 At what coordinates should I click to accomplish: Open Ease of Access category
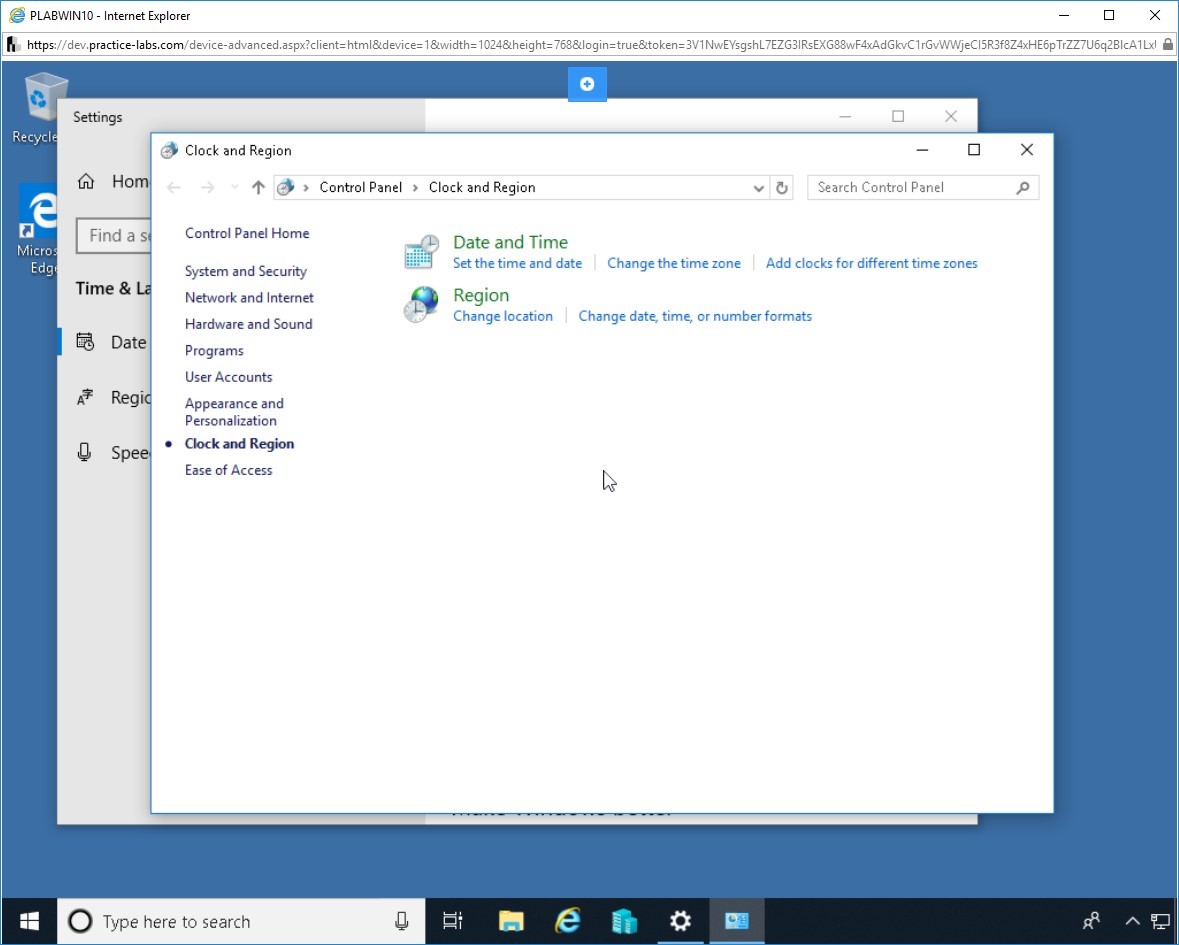228,470
